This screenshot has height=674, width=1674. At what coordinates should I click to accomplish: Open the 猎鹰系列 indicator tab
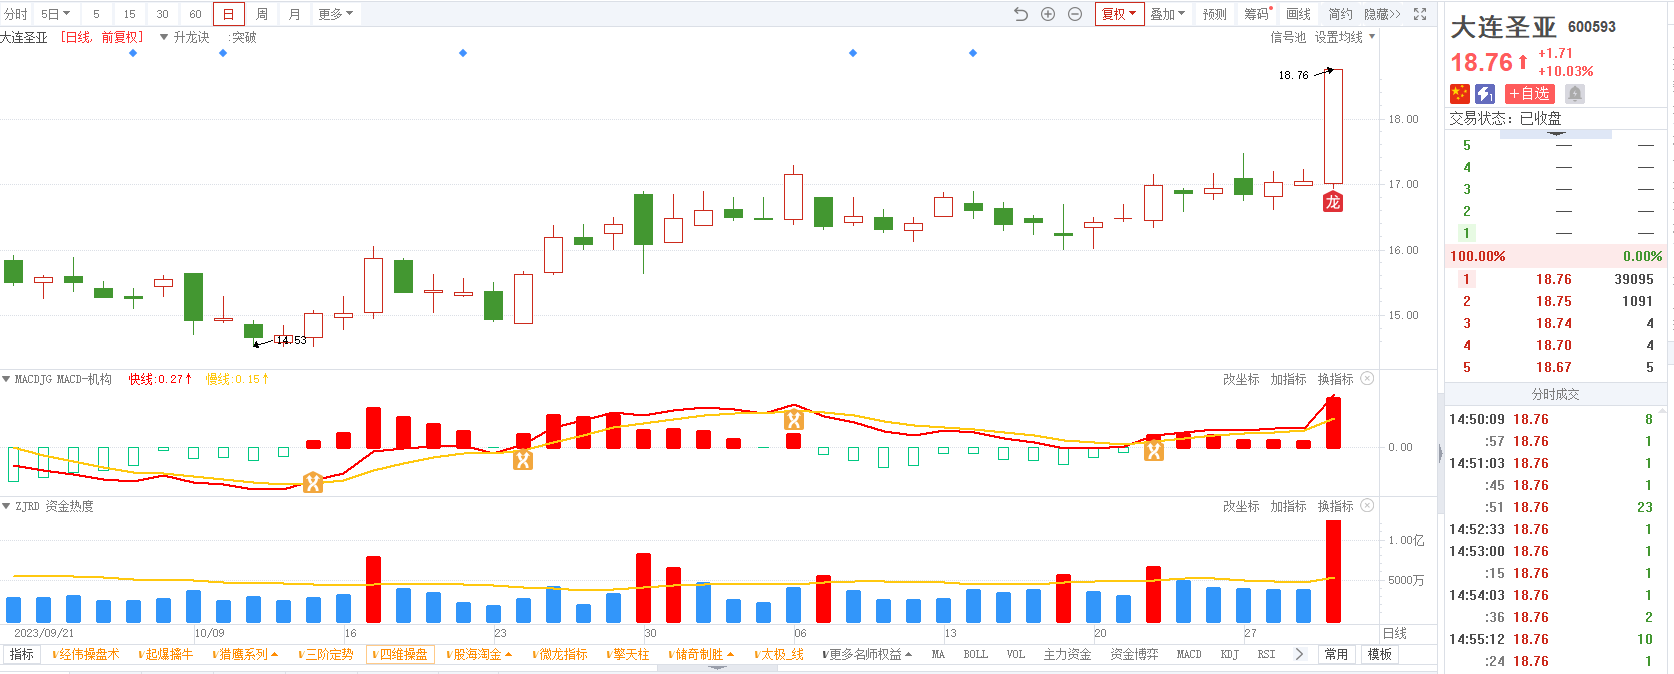click(x=245, y=654)
